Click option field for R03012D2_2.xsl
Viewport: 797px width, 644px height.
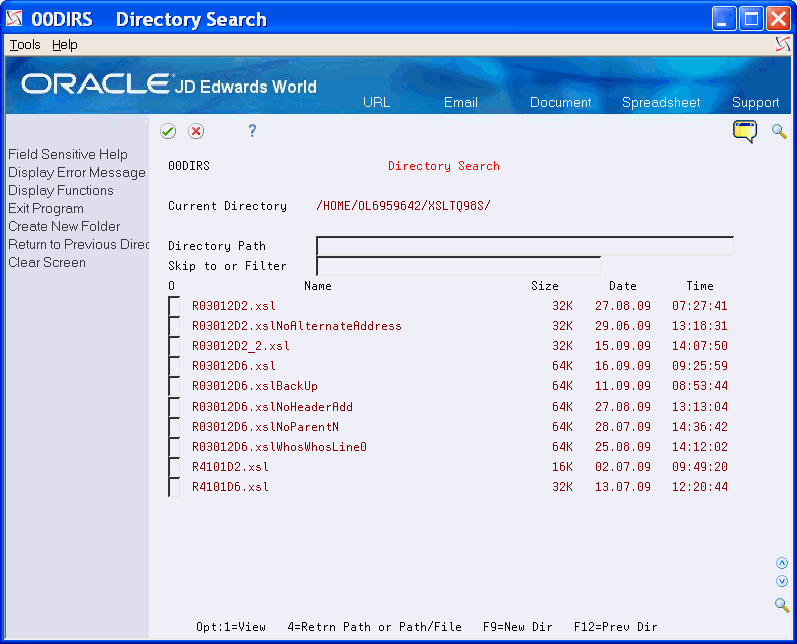click(174, 346)
